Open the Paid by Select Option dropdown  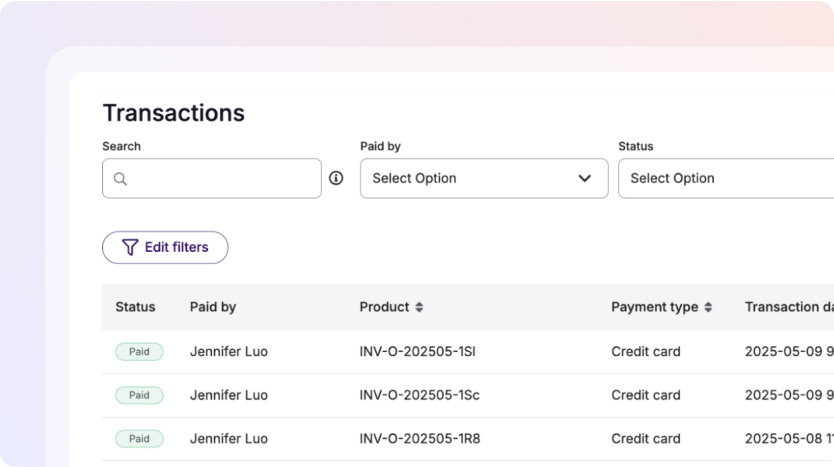pos(483,178)
